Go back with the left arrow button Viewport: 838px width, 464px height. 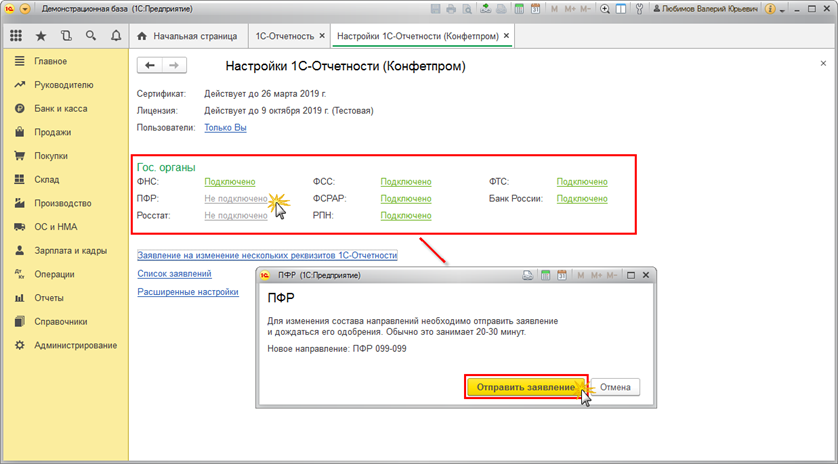(x=150, y=65)
